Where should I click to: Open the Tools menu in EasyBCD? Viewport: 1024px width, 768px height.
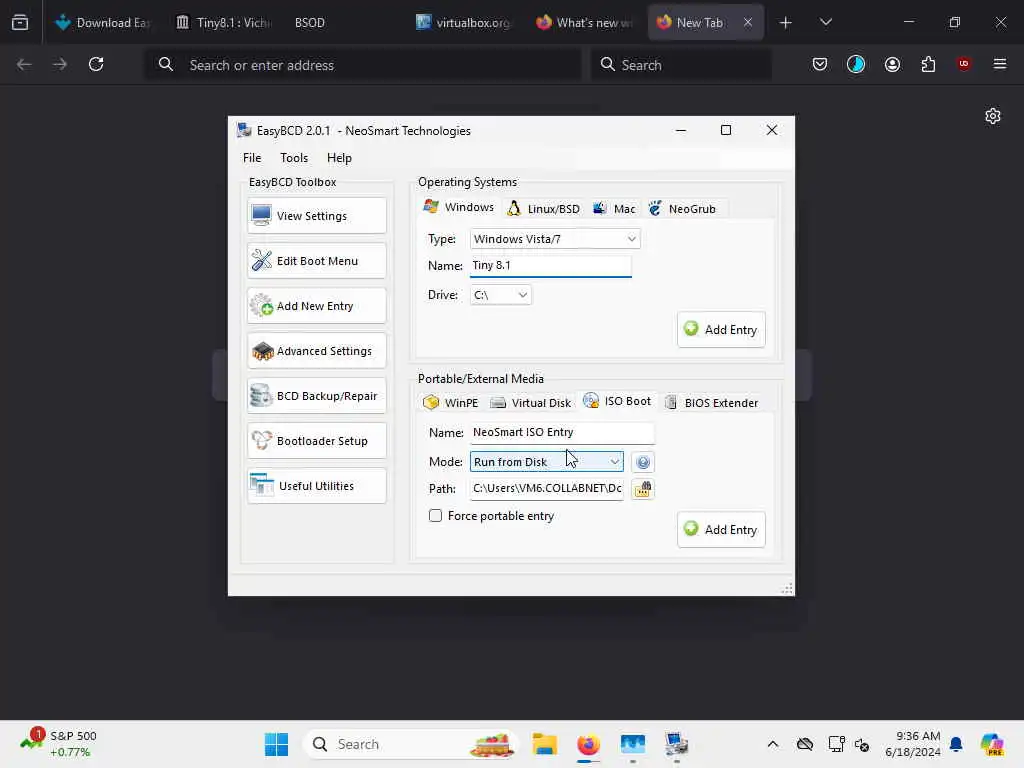pos(294,157)
